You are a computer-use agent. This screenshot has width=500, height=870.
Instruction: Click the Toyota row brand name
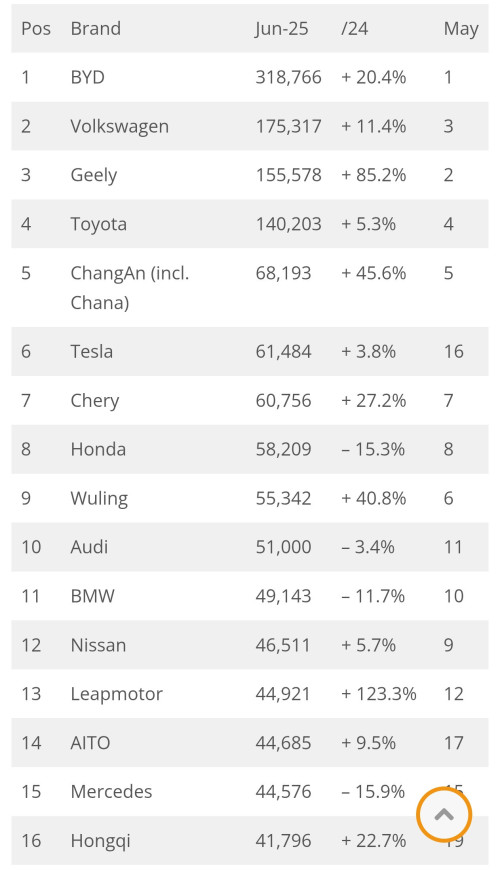pyautogui.click(x=99, y=224)
